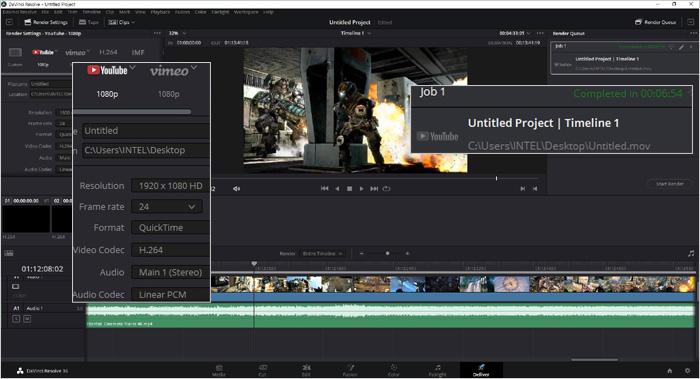This screenshot has width=700, height=379.
Task: Click the small Filename field in Render Settings
Action: [x=50, y=83]
